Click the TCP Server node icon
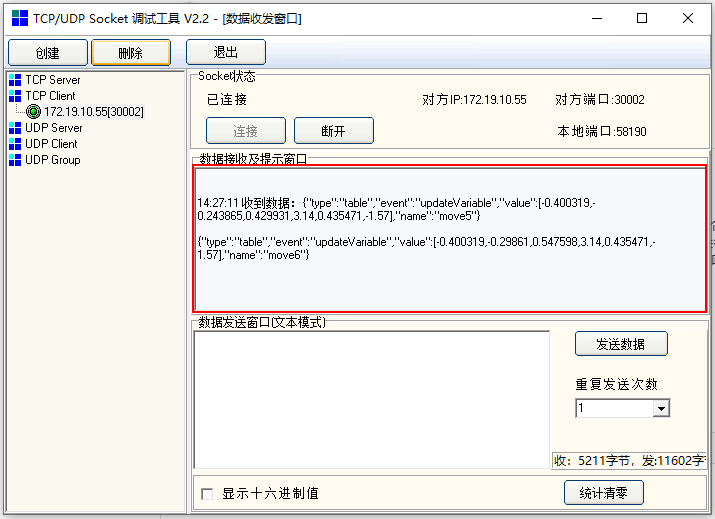This screenshot has width=715, height=519. (15, 80)
